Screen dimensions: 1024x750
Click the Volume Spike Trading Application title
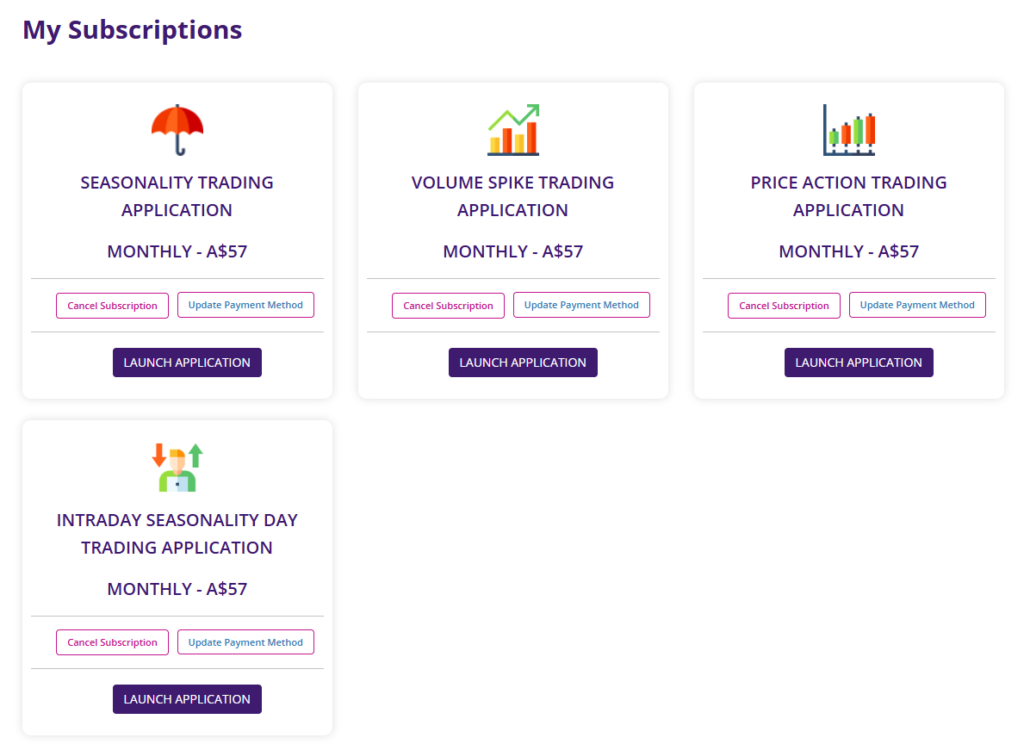tap(513, 196)
